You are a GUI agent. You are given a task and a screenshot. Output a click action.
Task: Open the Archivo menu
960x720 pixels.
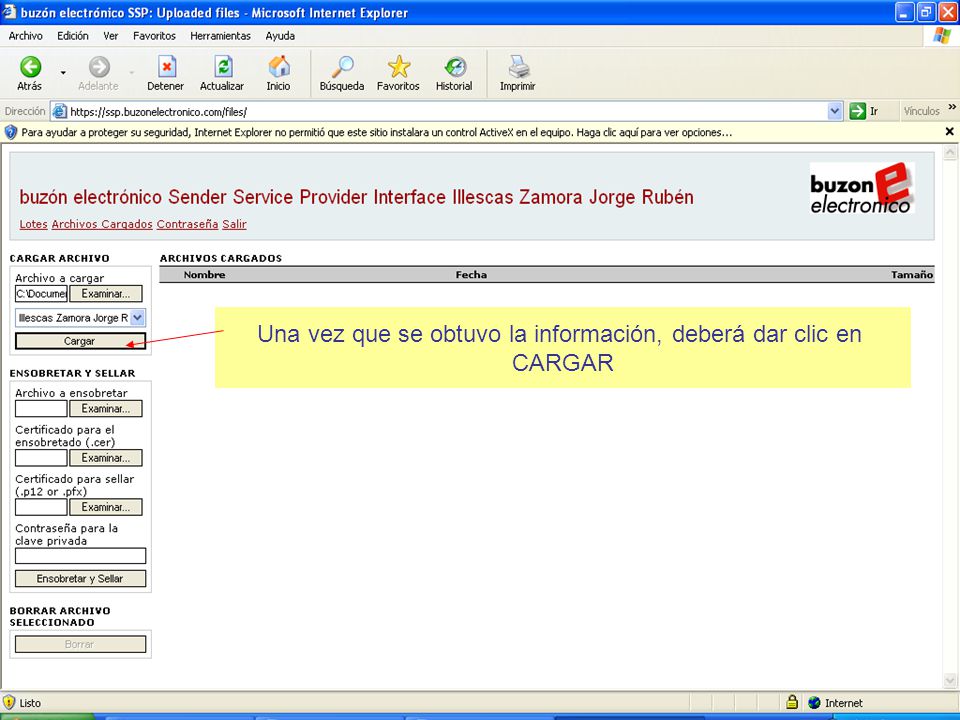(26, 36)
